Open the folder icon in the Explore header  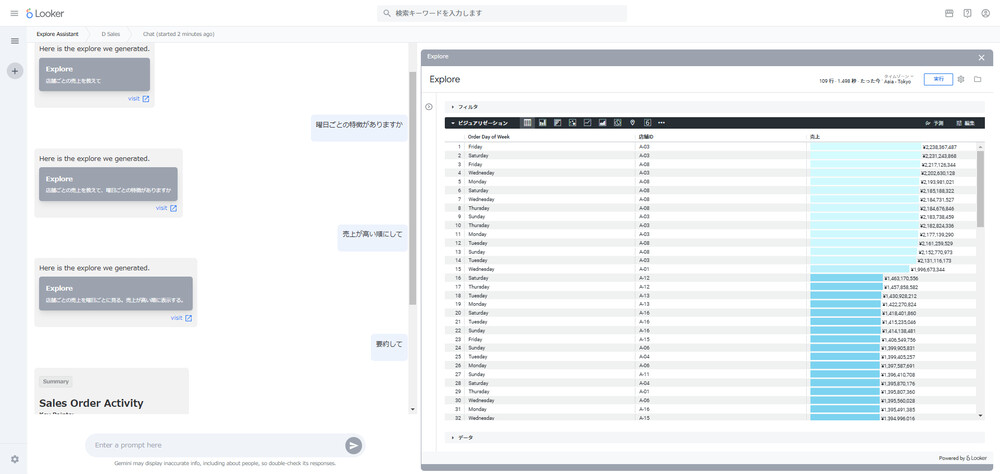click(977, 79)
